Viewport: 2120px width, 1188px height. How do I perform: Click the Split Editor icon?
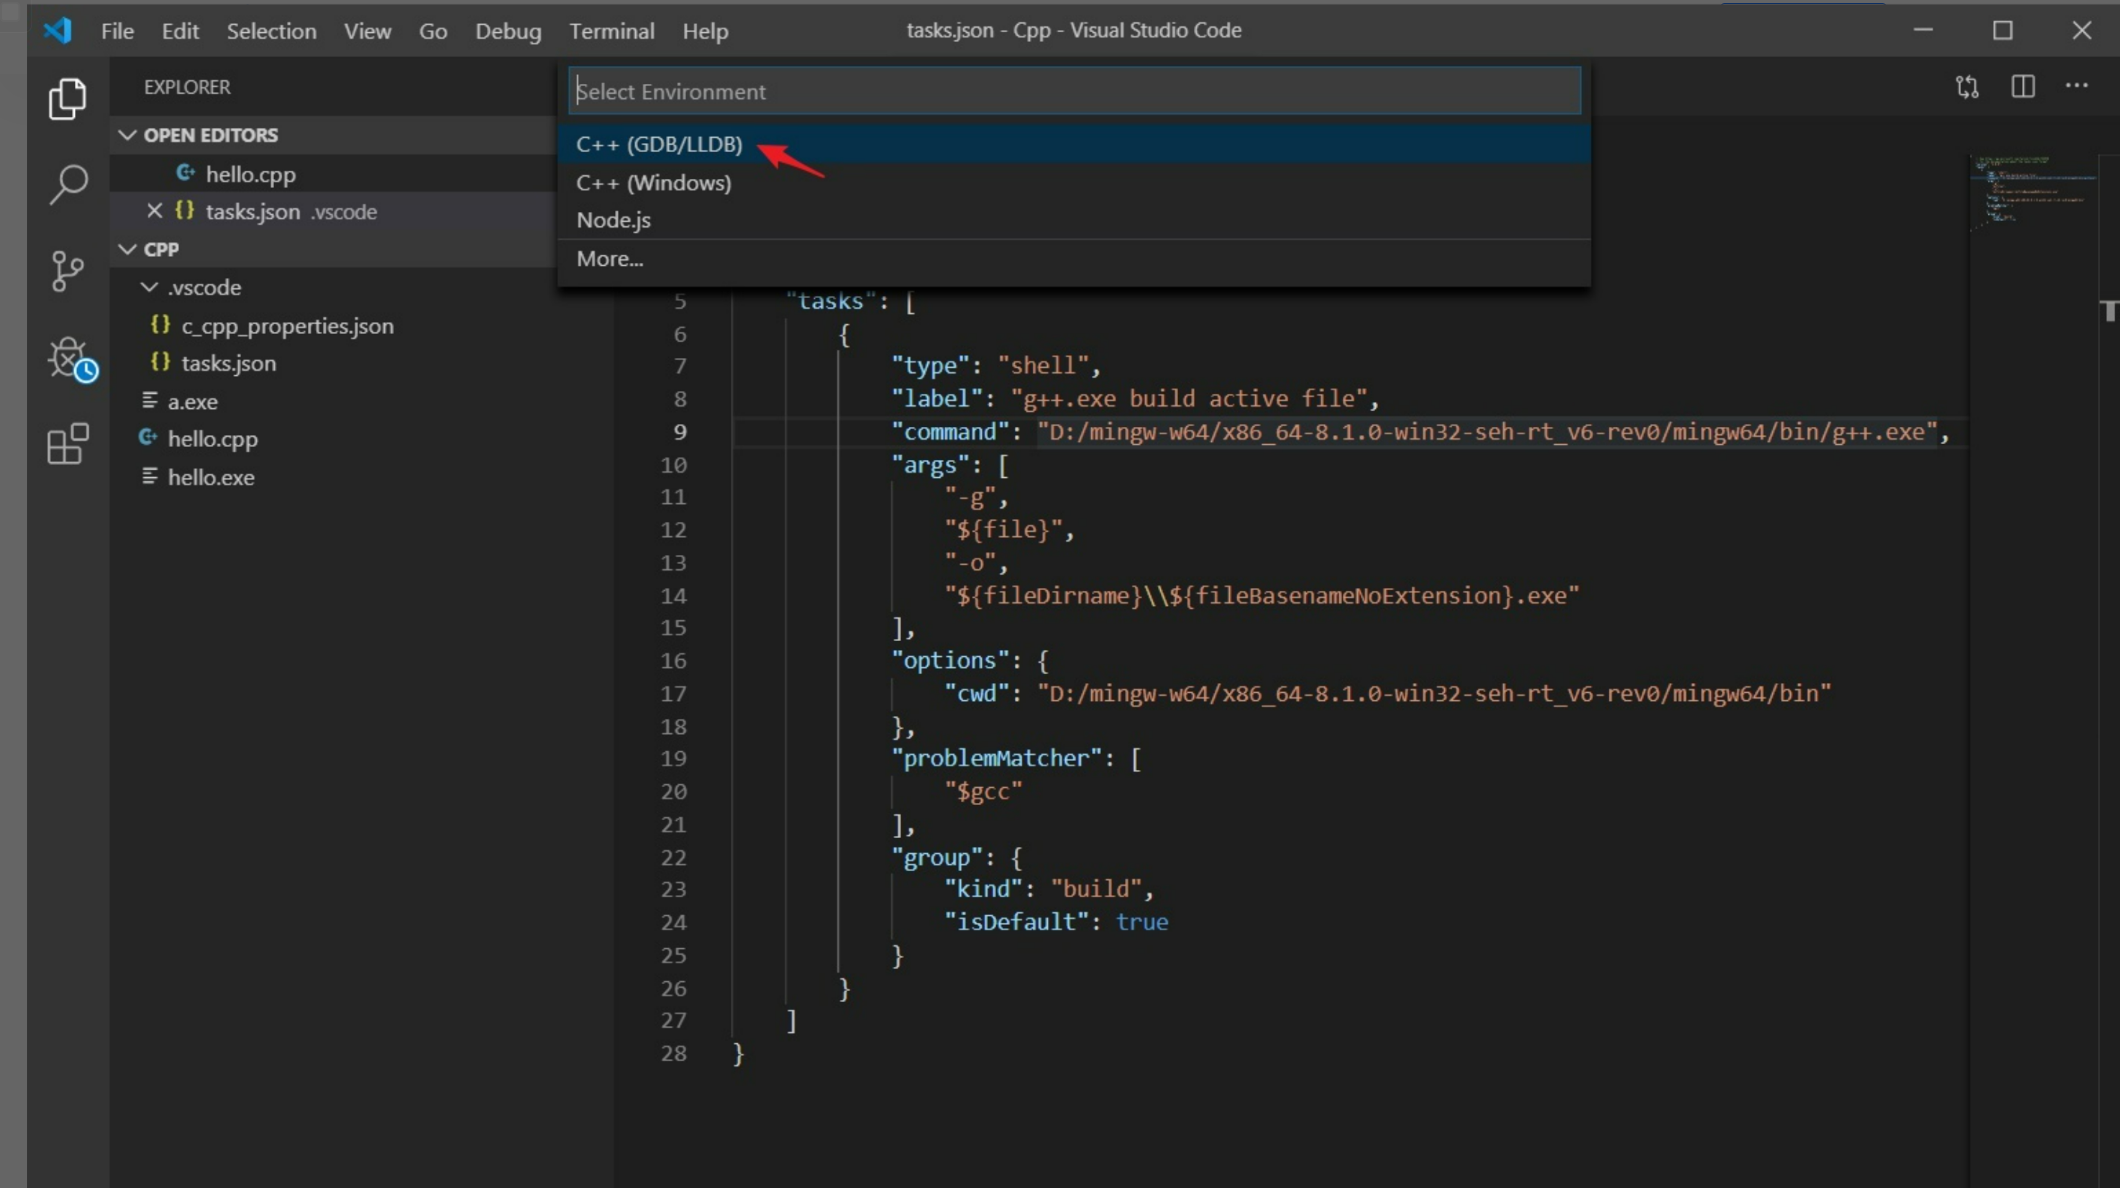(x=2022, y=86)
